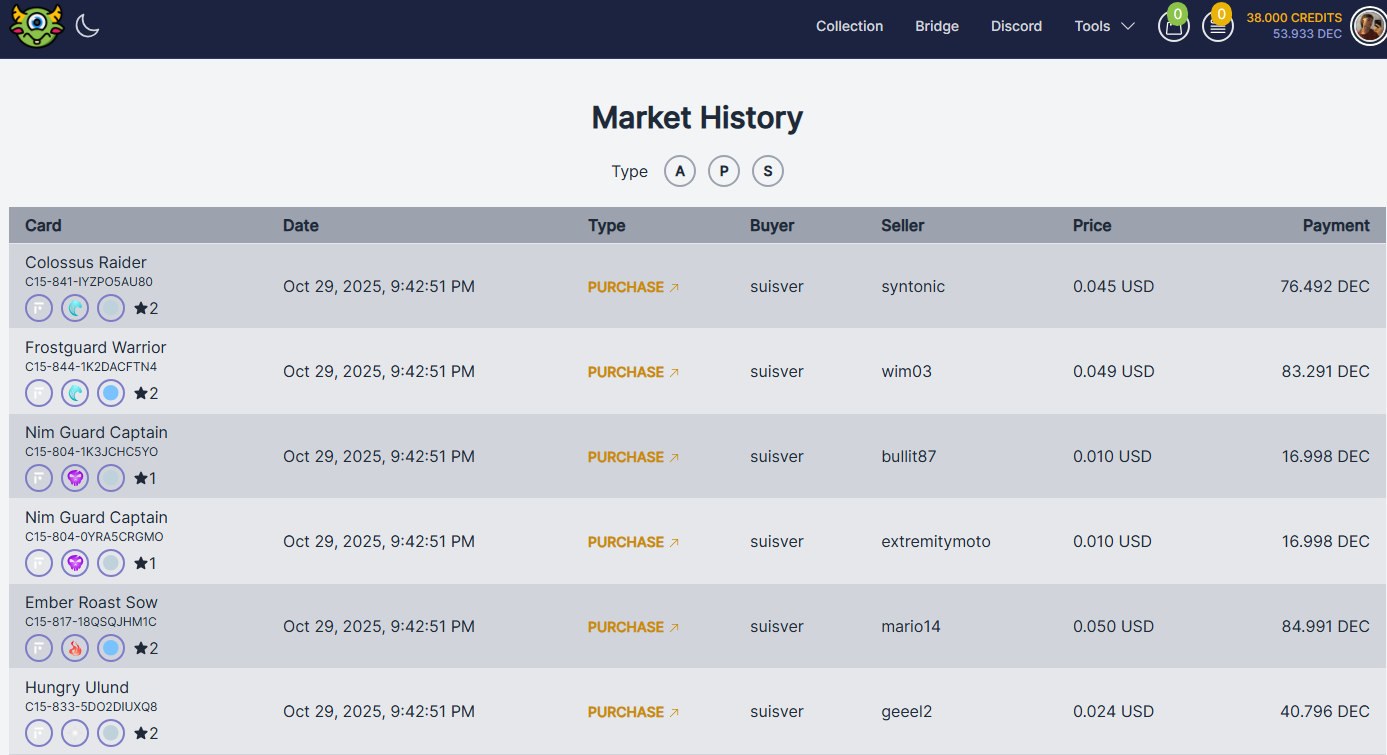Select the P type filter

click(x=724, y=171)
